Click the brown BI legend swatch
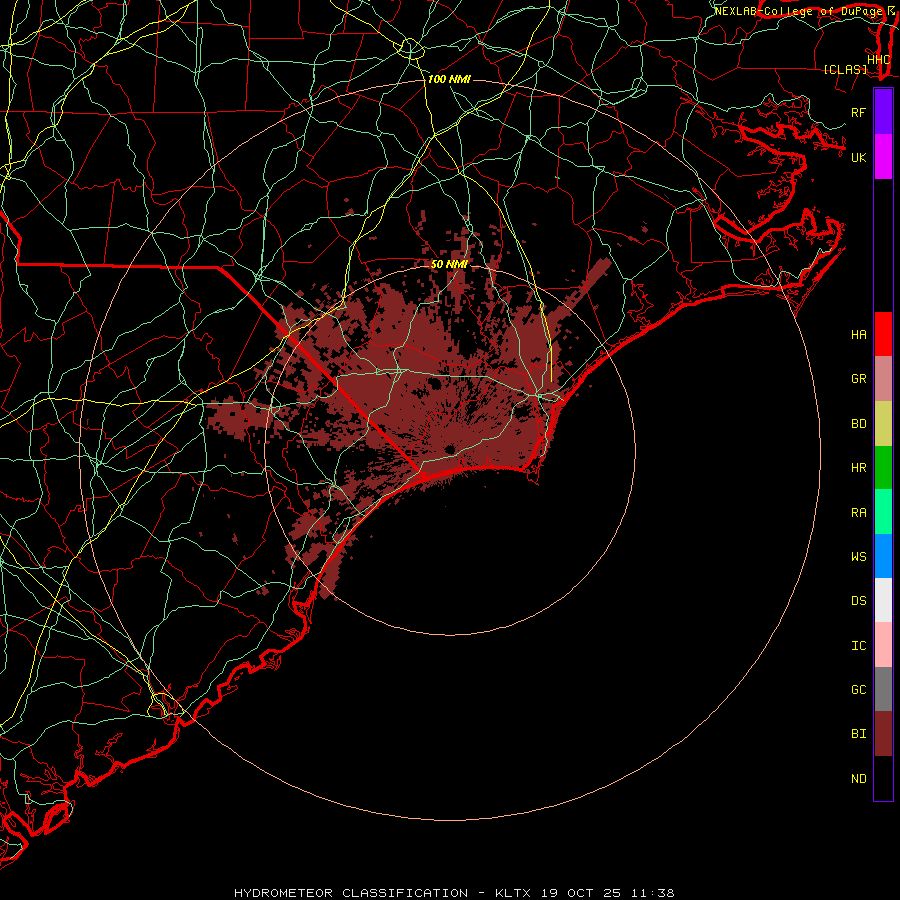 coord(883,734)
